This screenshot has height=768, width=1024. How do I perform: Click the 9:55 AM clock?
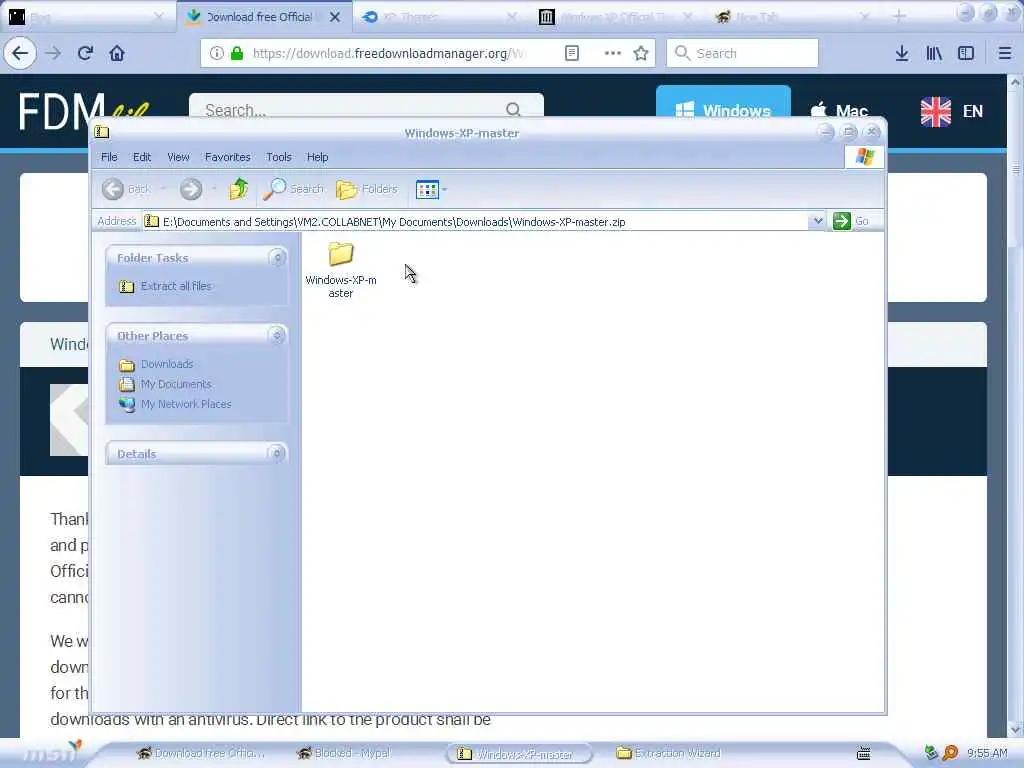coord(987,753)
